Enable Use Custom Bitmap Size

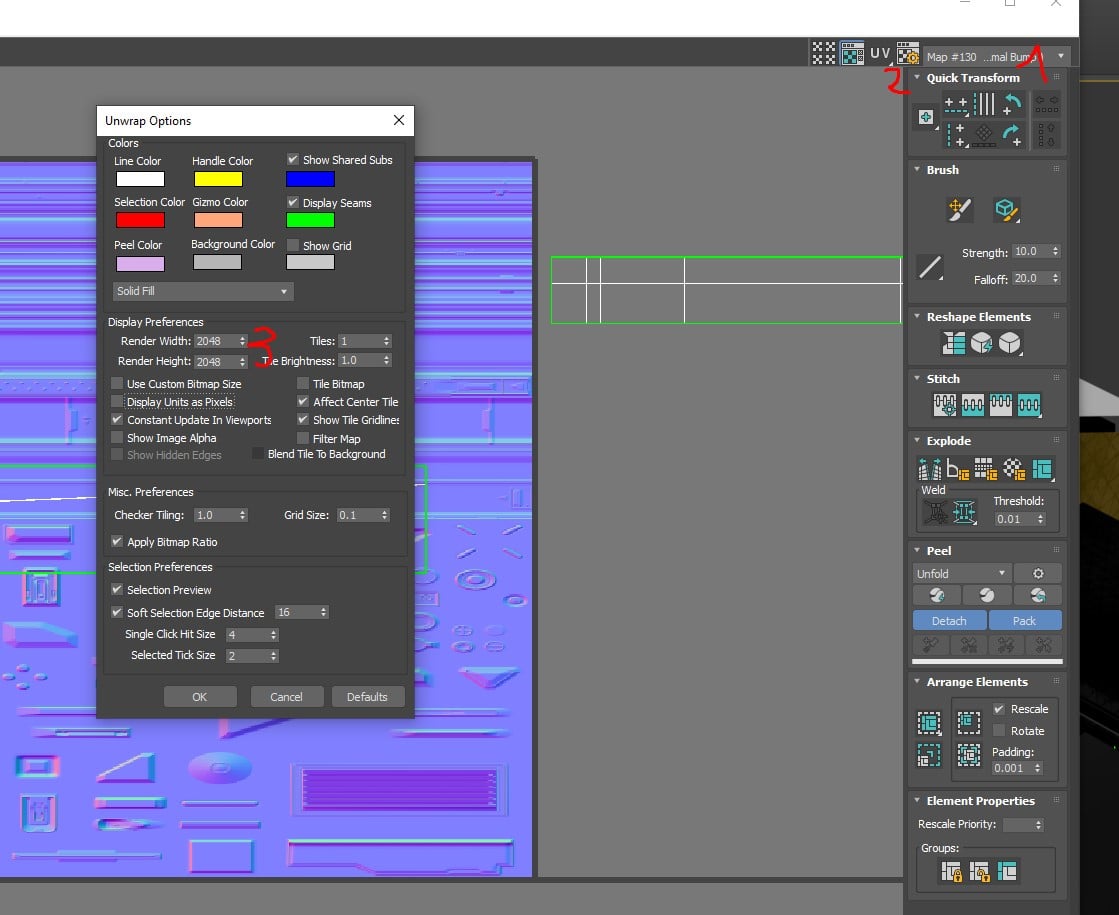[x=117, y=383]
